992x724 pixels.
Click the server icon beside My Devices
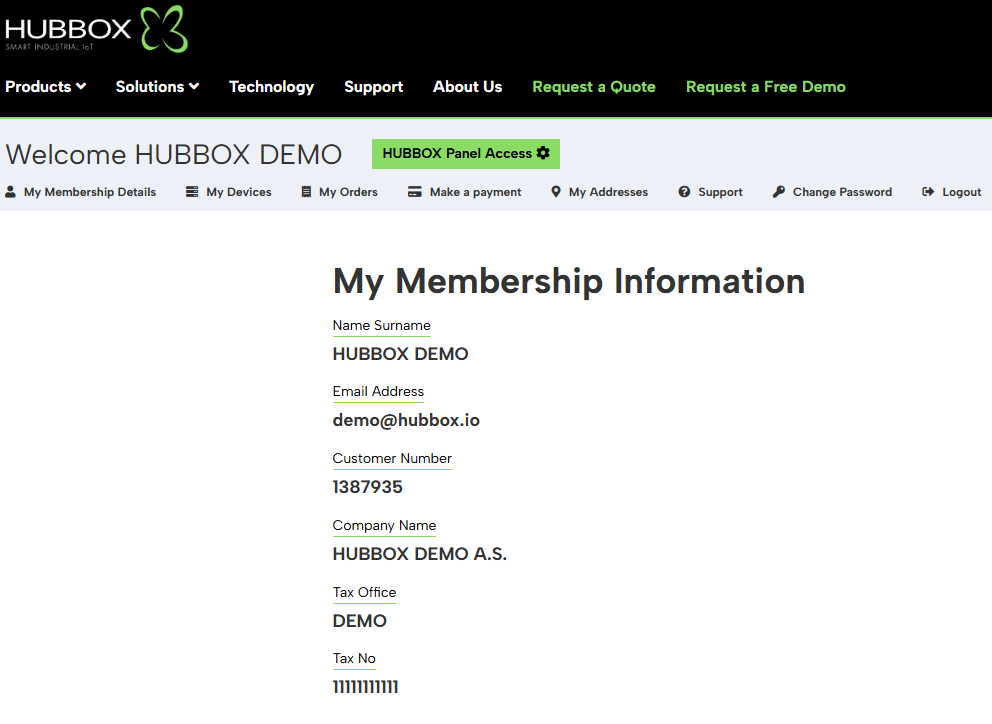(192, 192)
